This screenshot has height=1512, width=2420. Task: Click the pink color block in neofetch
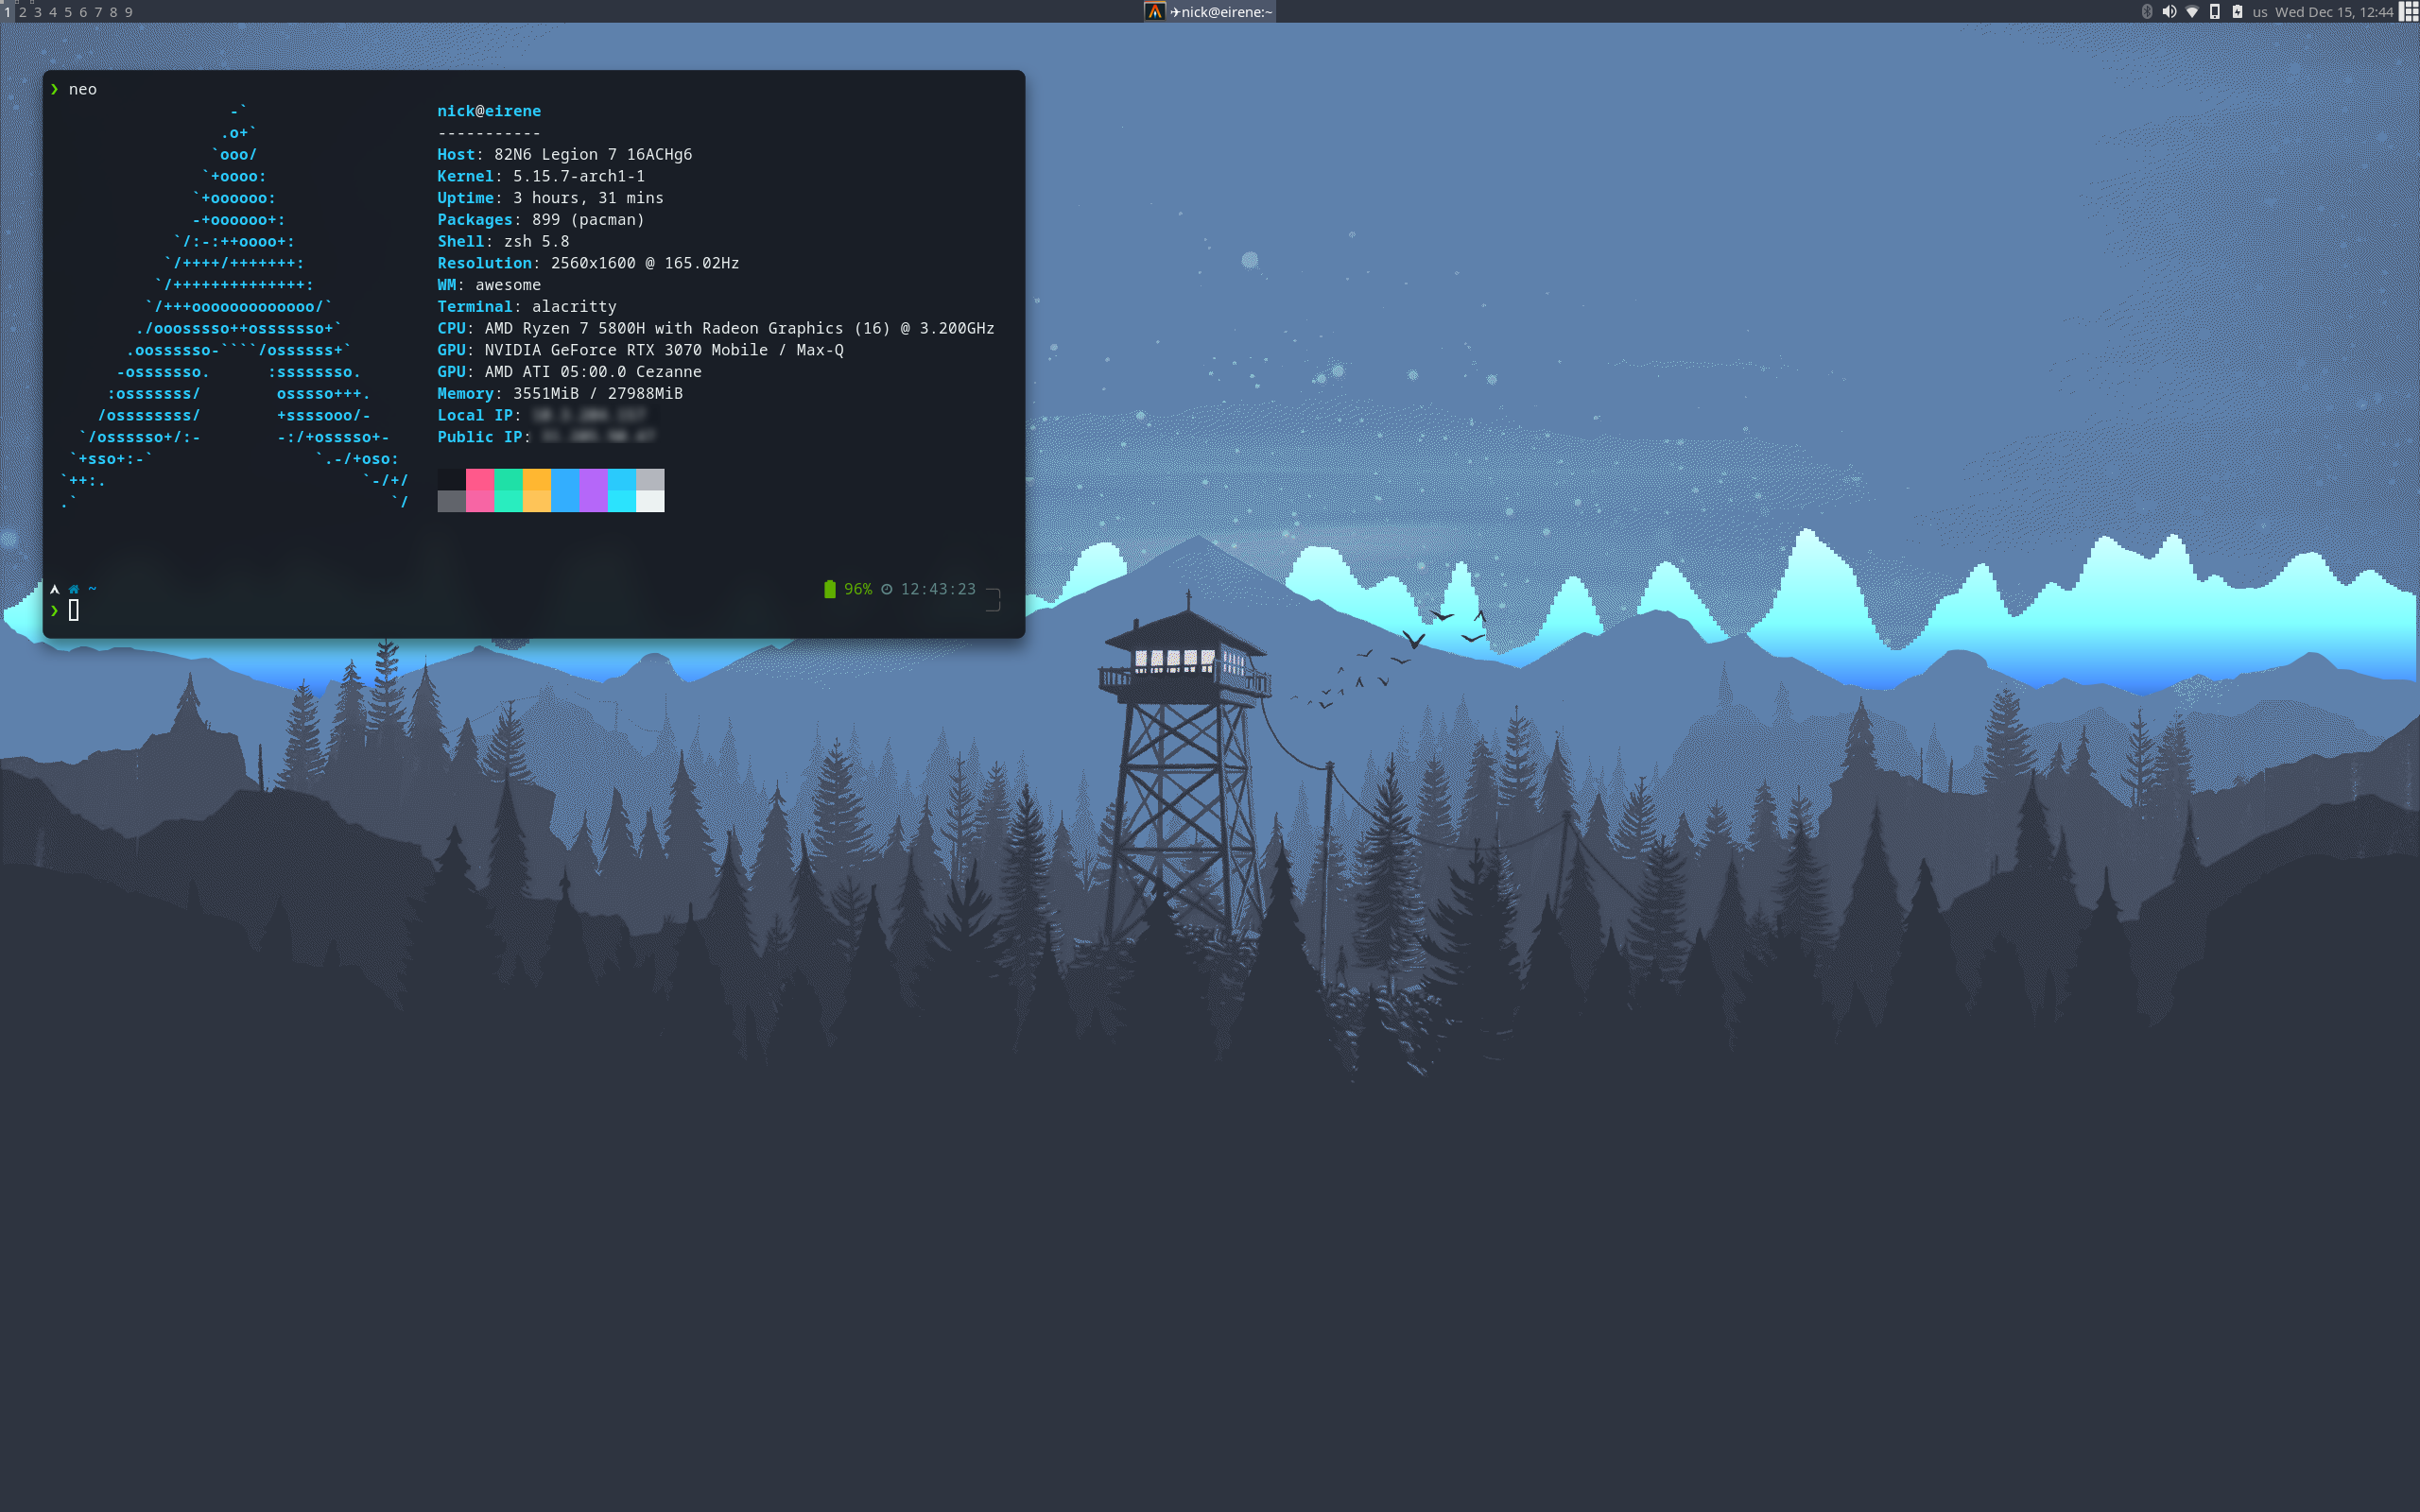pos(480,490)
